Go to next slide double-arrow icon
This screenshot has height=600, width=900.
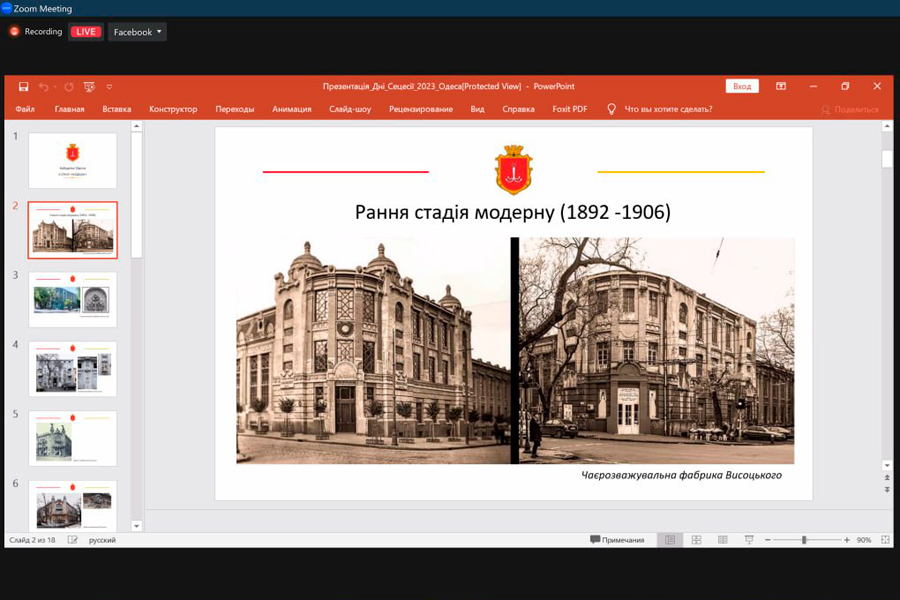click(887, 490)
